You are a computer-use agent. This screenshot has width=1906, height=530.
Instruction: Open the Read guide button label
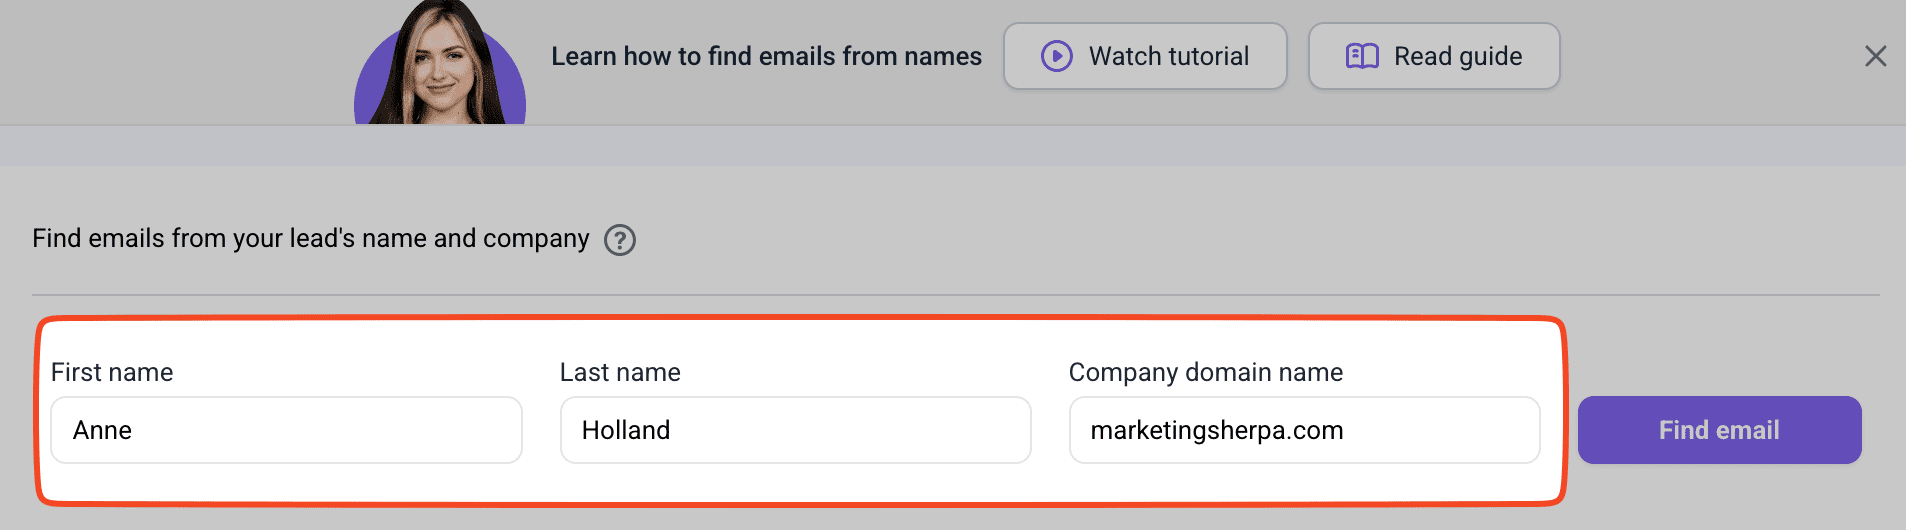[1457, 56]
